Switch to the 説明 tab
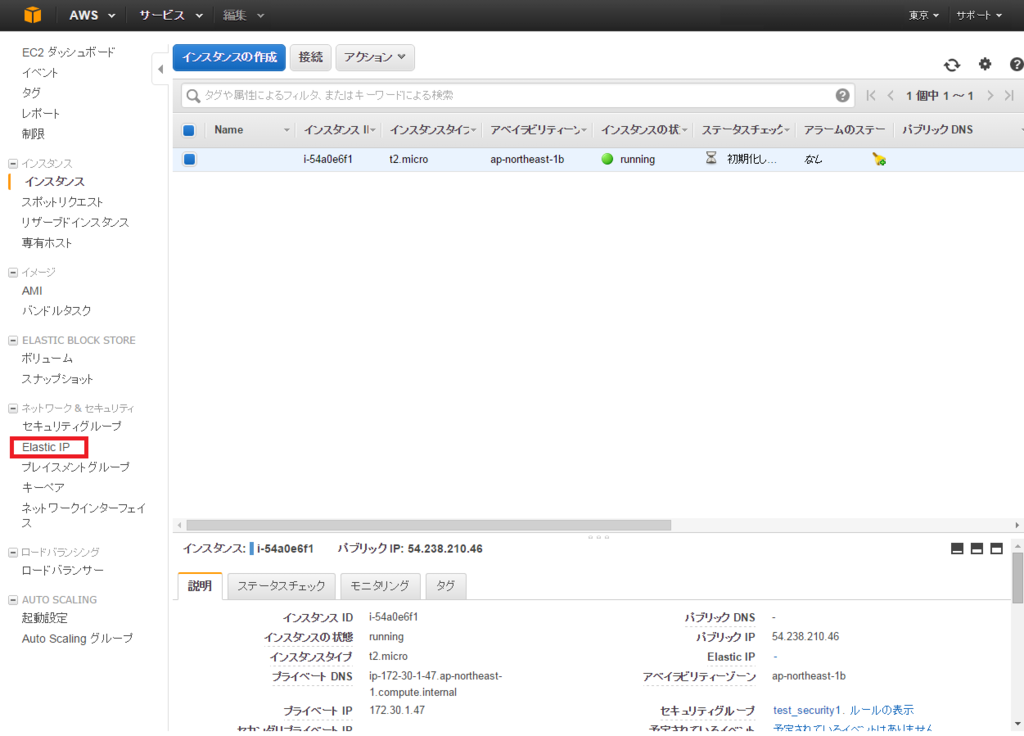This screenshot has width=1024, height=736. tap(200, 586)
